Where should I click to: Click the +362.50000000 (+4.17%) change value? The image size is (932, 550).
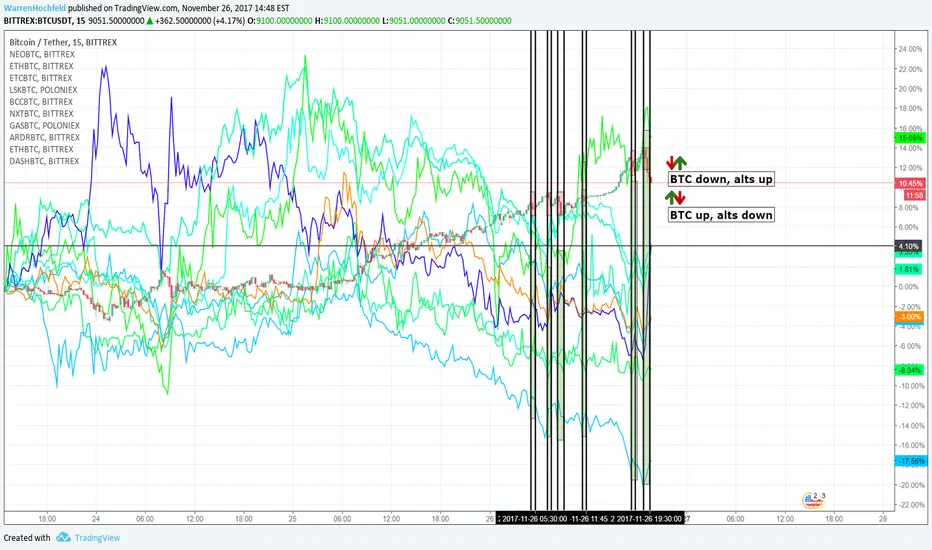(200, 21)
